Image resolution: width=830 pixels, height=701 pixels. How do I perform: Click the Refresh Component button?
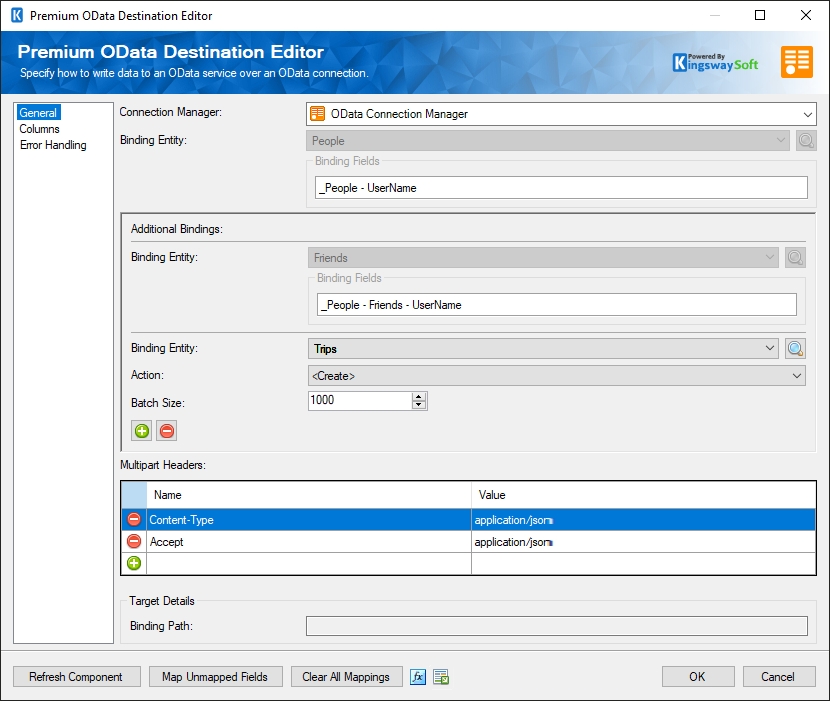tap(77, 677)
